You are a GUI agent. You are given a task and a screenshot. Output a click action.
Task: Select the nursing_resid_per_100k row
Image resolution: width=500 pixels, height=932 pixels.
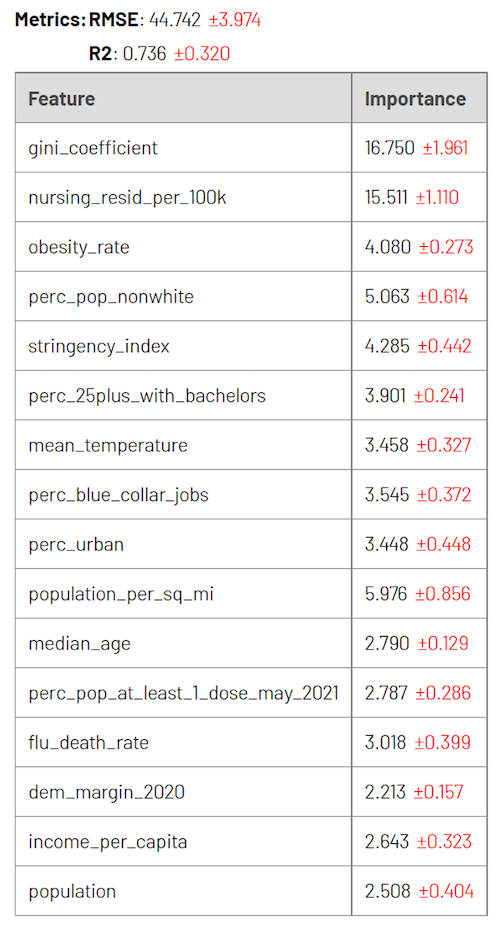[251, 197]
